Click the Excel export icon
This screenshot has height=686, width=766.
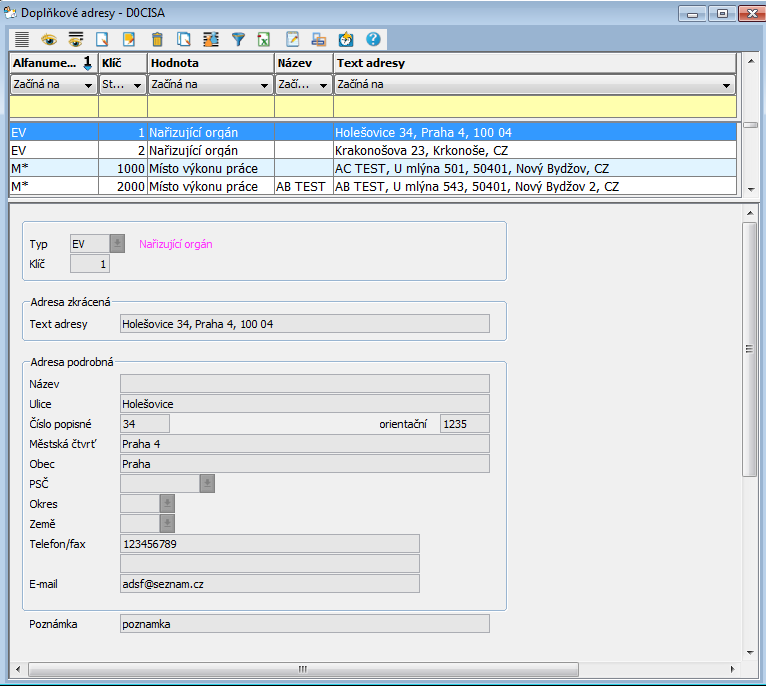(x=264, y=40)
